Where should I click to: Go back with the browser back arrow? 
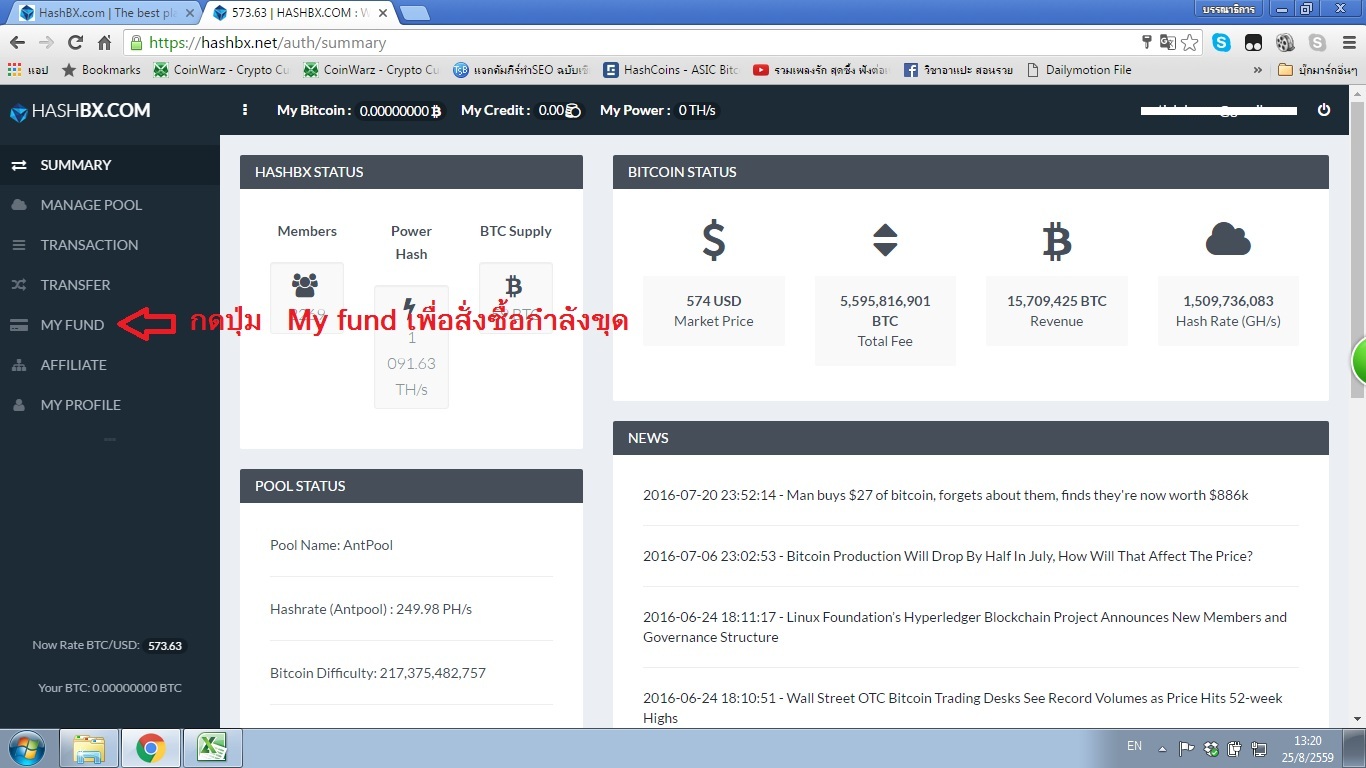(x=17, y=43)
